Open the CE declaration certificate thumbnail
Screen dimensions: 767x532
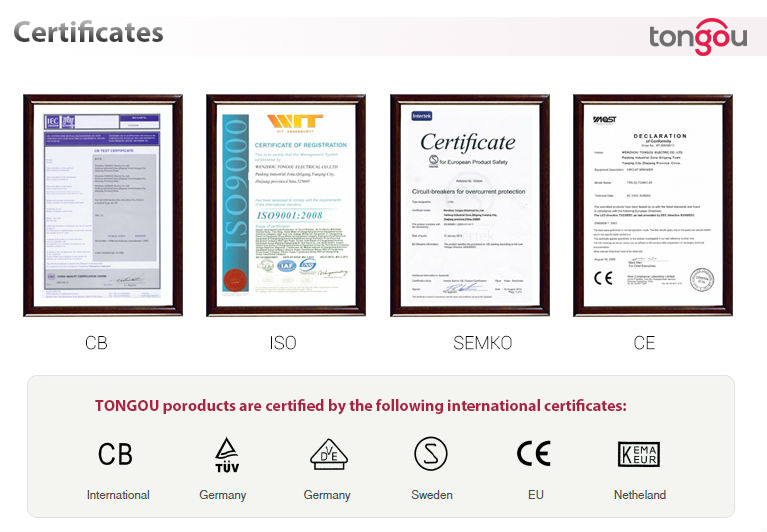coord(653,205)
